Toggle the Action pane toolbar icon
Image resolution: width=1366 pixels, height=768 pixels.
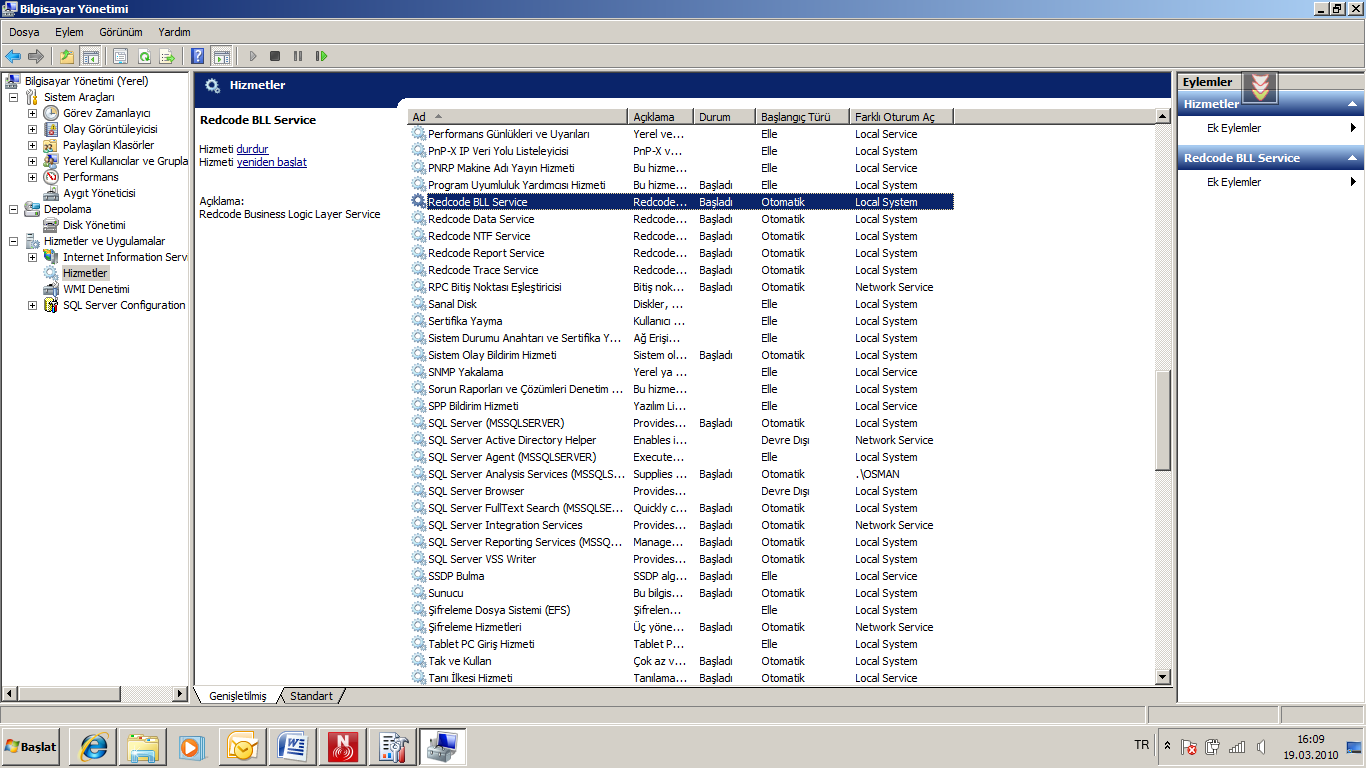[221, 56]
